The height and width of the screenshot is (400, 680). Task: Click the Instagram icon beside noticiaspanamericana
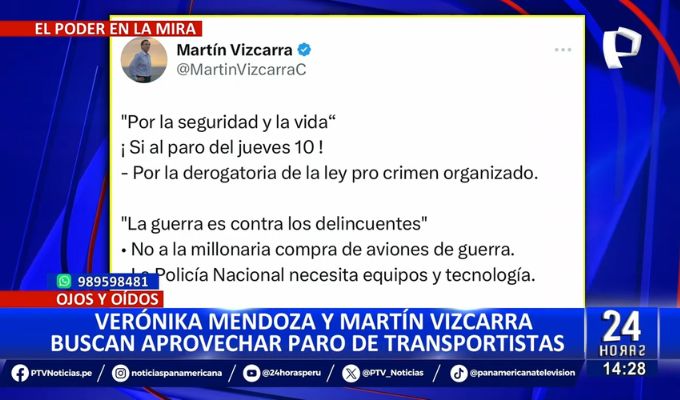(x=120, y=374)
